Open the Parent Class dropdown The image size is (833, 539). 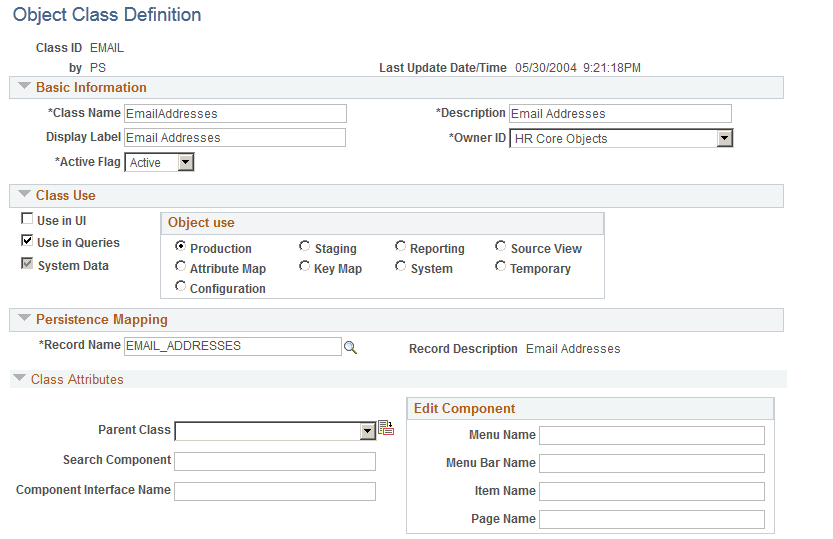[x=368, y=431]
